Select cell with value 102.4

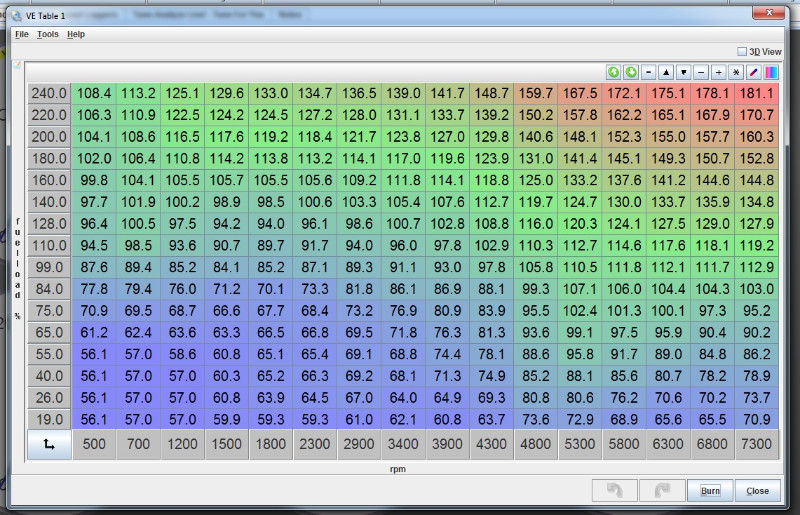[580, 310]
